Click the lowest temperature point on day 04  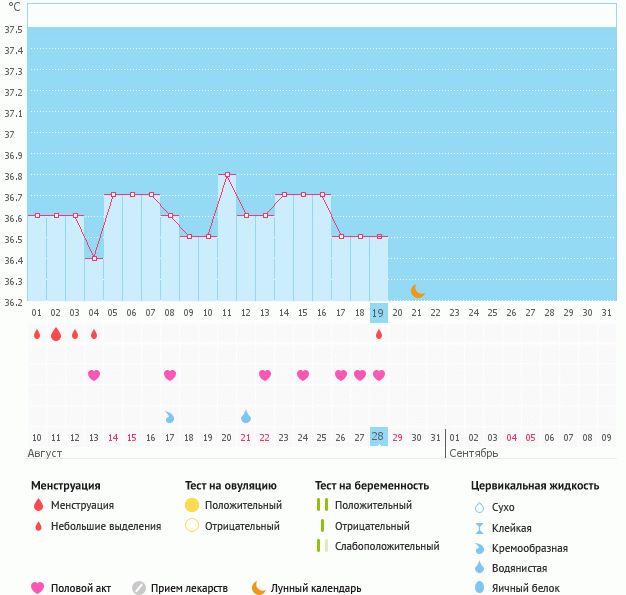(x=94, y=258)
